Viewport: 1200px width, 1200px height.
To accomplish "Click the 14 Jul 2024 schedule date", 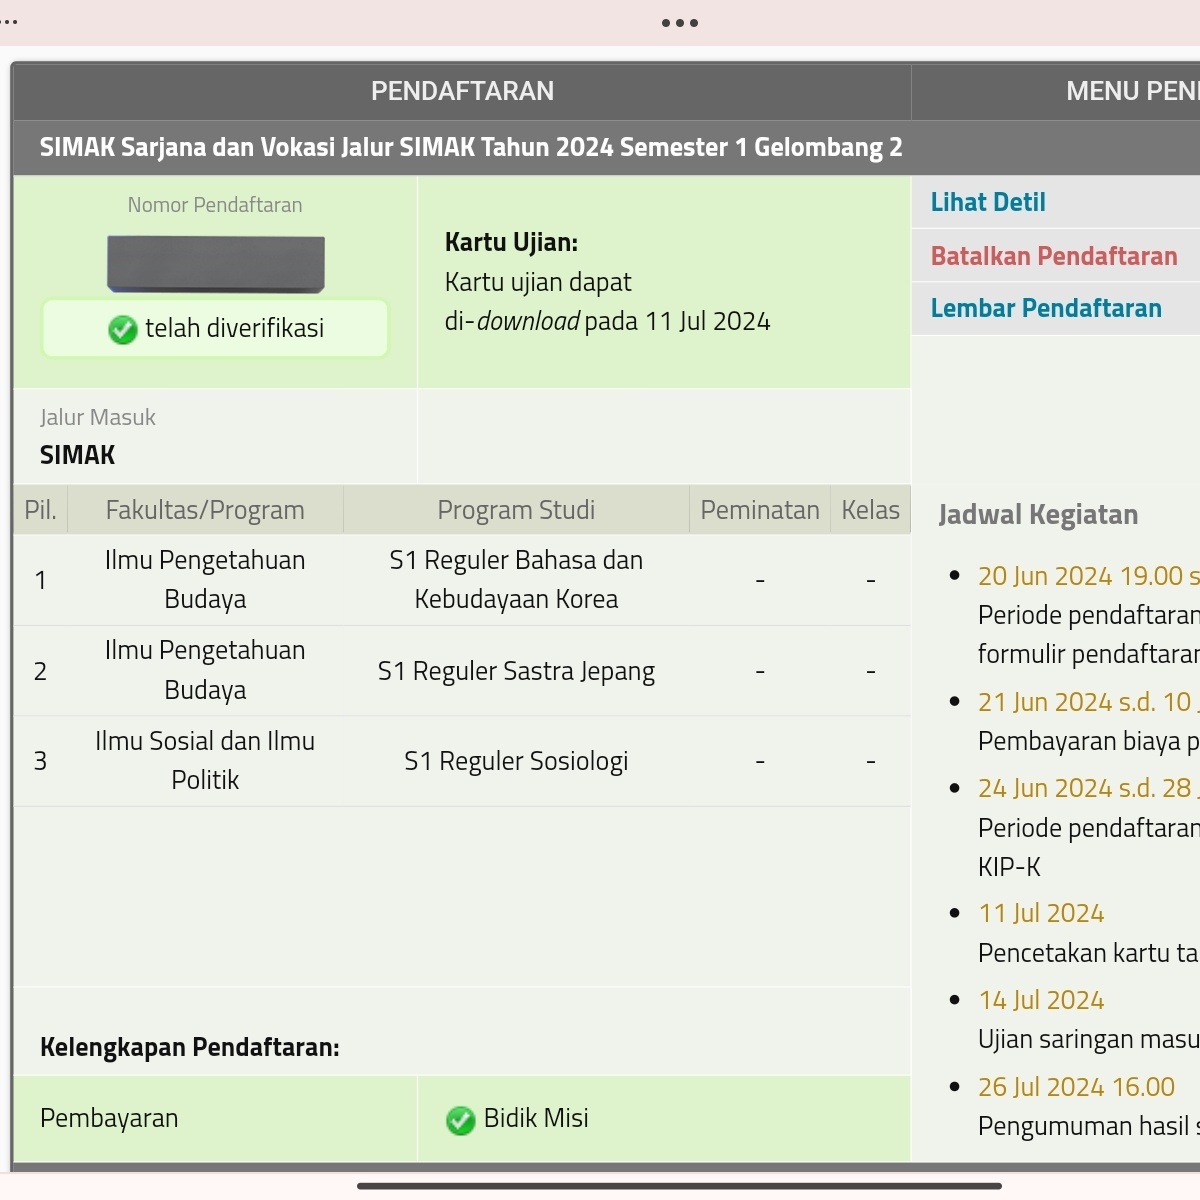I will (x=1041, y=1000).
